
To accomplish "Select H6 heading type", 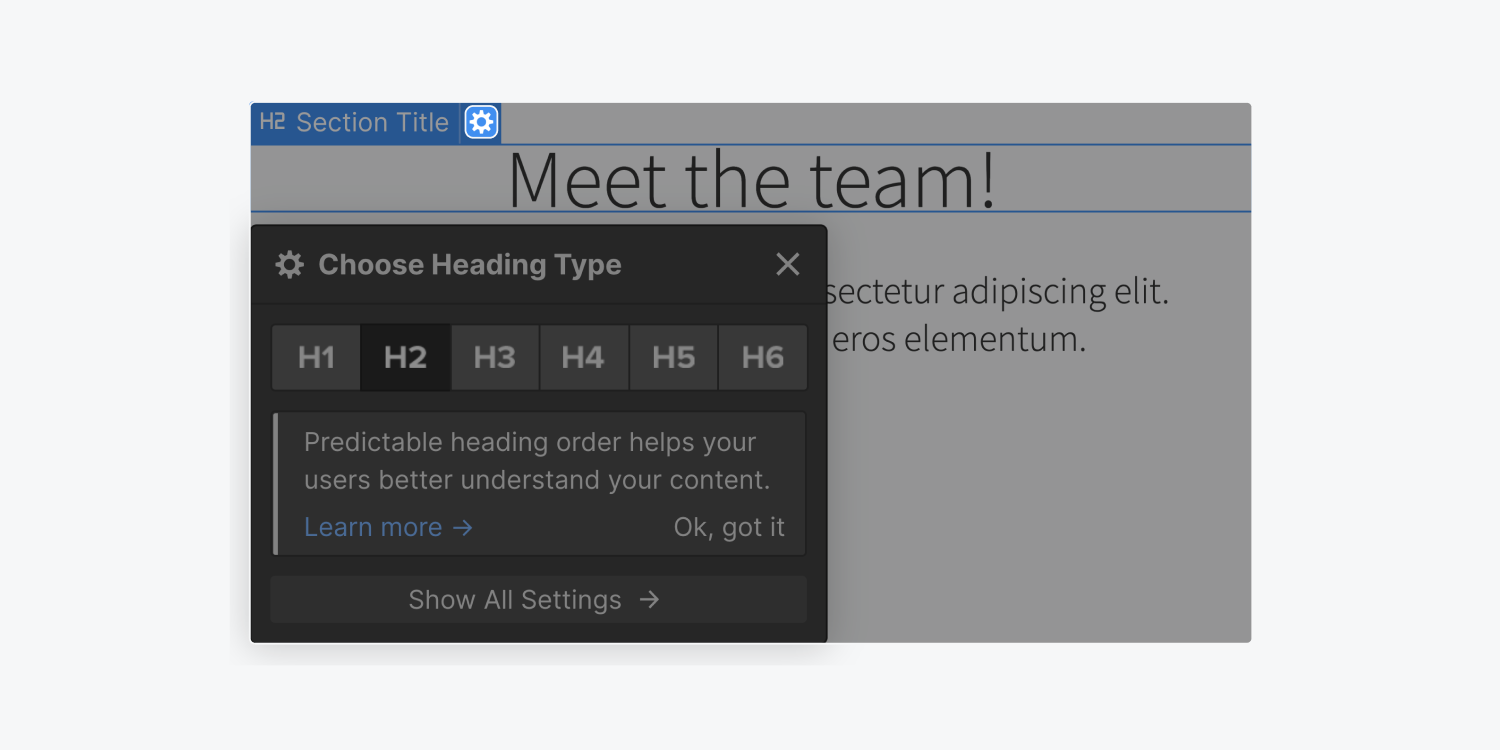I will 763,357.
